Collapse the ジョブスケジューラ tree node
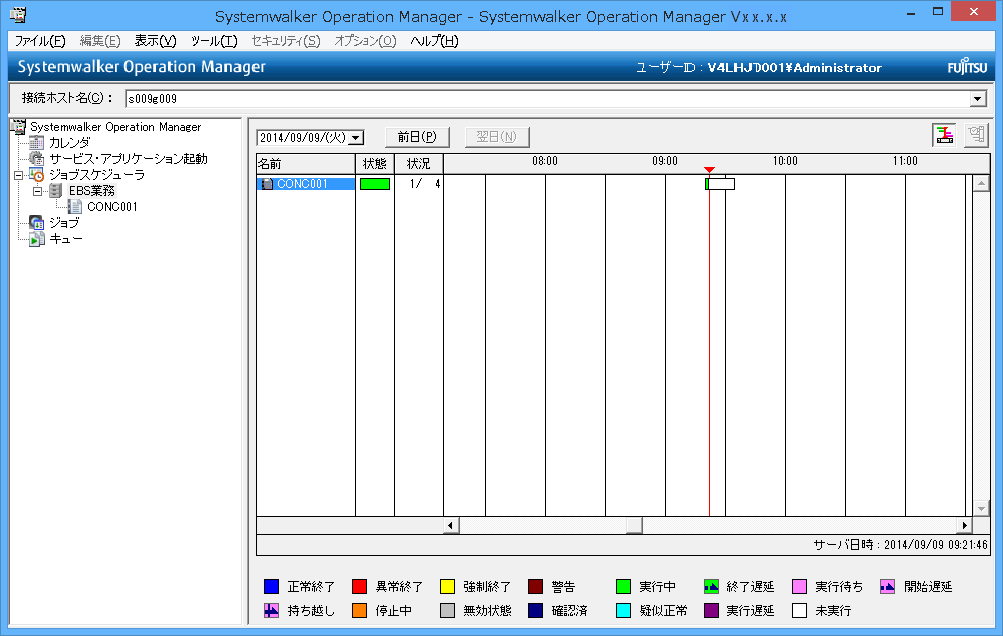This screenshot has height=636, width=1003. coord(19,175)
